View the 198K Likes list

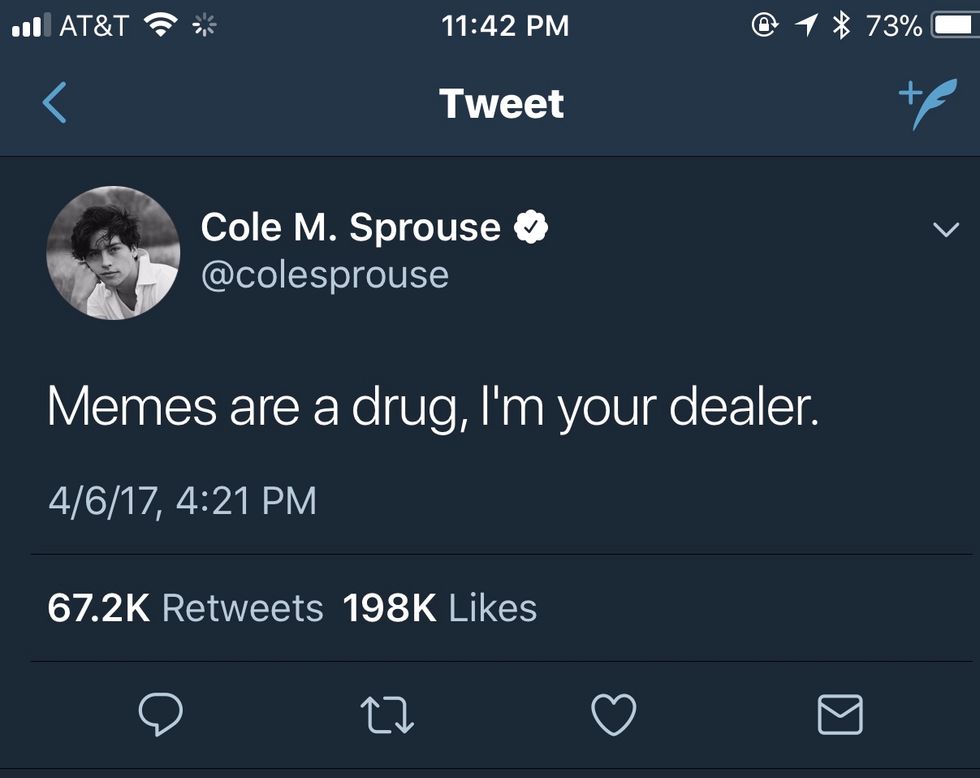click(x=440, y=608)
